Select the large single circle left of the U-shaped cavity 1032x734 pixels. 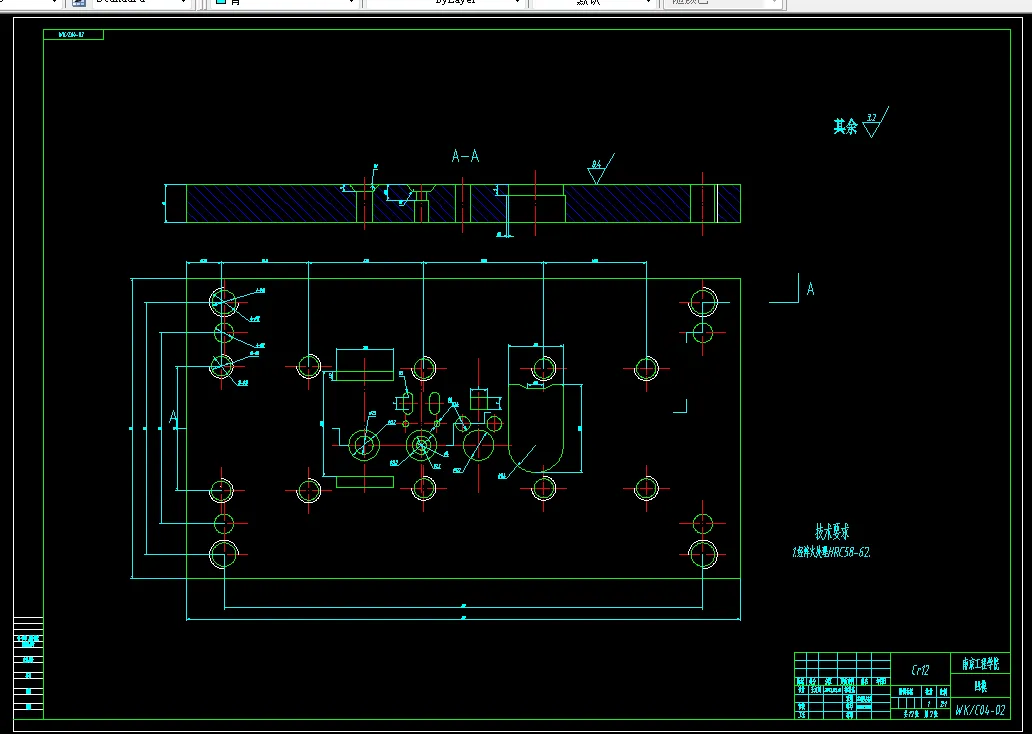point(478,445)
